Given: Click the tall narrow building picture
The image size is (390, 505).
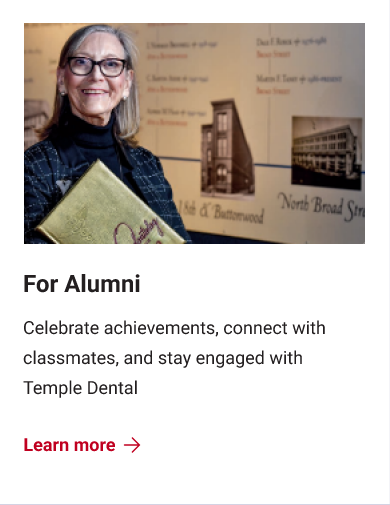Looking at the screenshot, I should pyautogui.click(x=228, y=147).
